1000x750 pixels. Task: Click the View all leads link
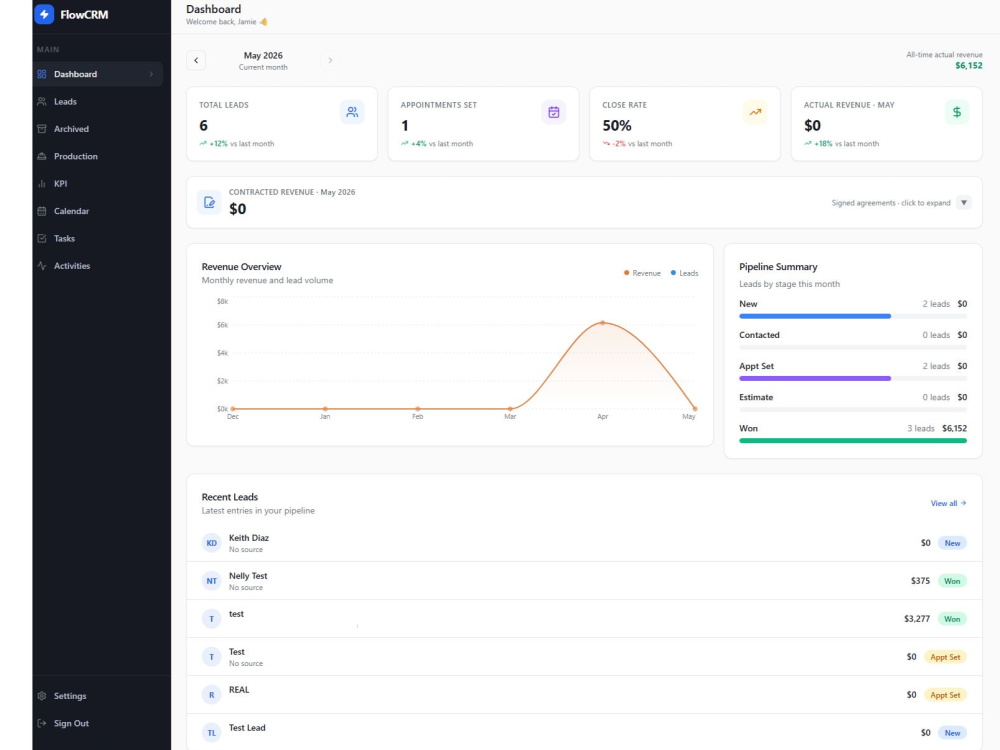click(x=948, y=503)
